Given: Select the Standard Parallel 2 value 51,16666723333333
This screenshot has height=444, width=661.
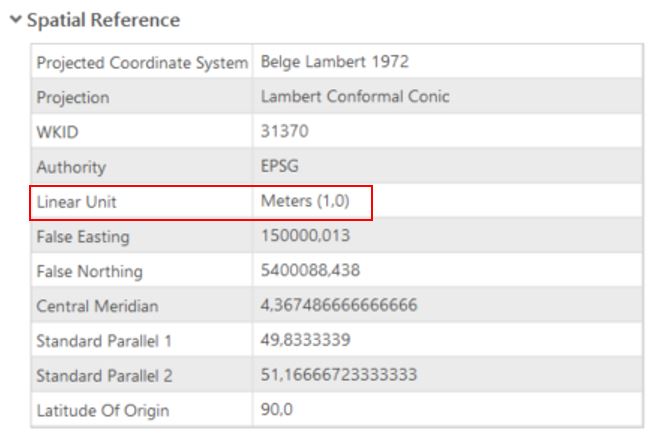Looking at the screenshot, I should [332, 375].
